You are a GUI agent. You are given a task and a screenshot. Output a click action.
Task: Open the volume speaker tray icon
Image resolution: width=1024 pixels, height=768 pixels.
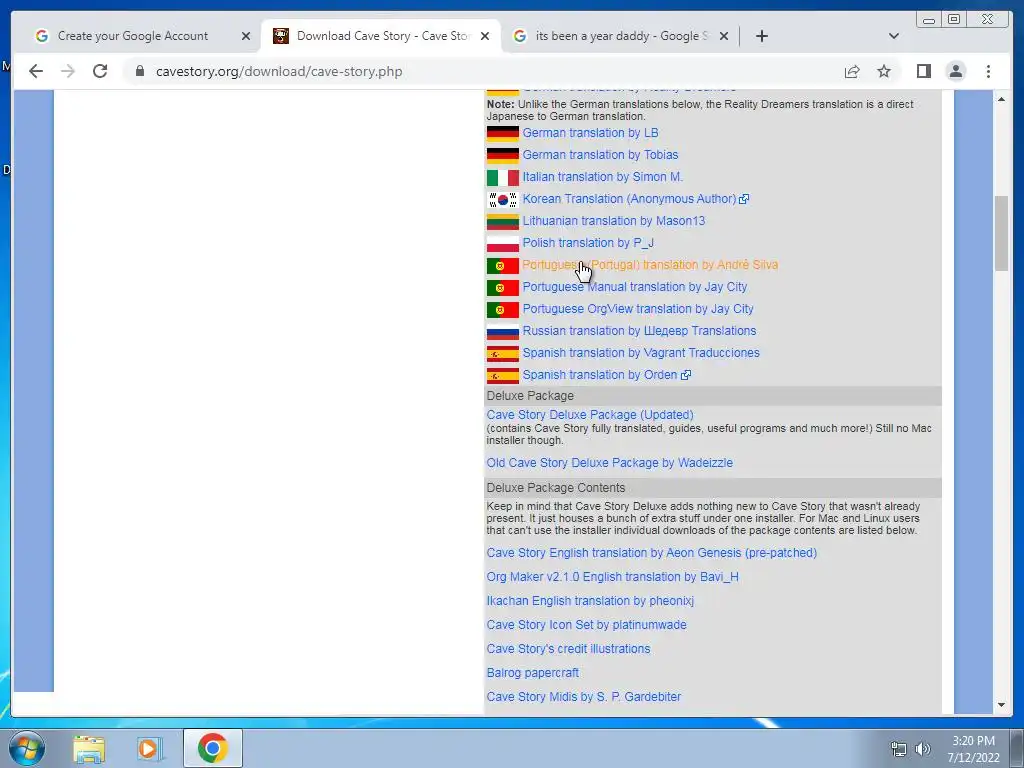pyautogui.click(x=922, y=749)
